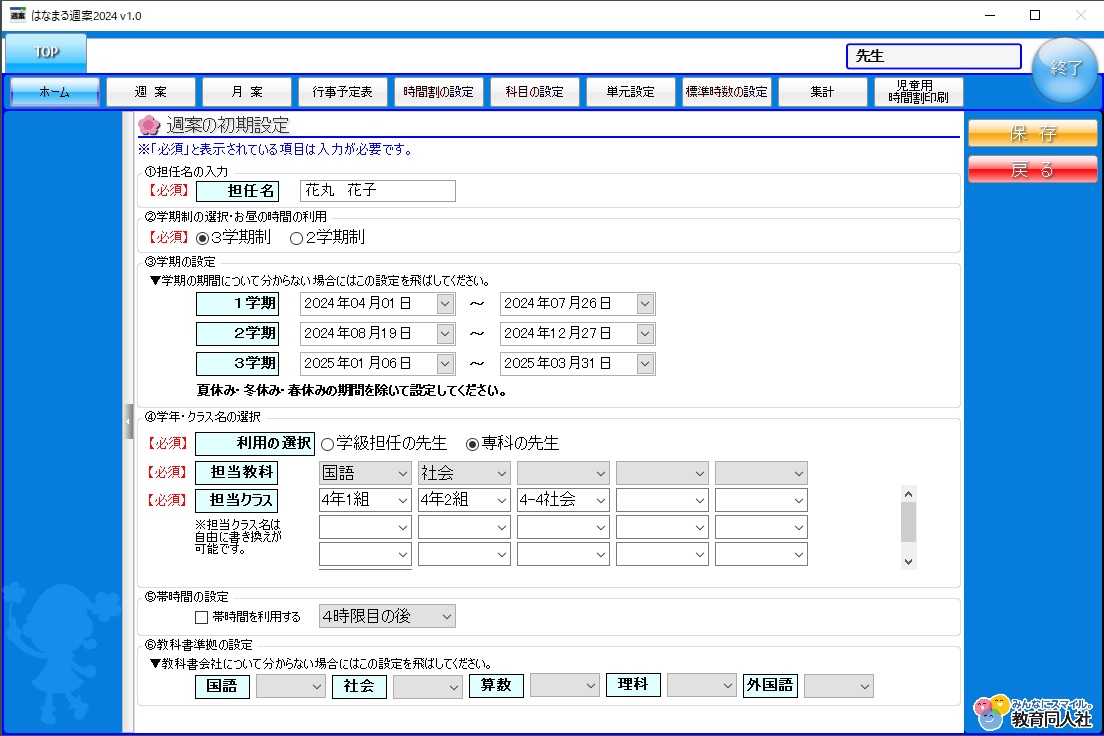Open 1学期 start date picker
Image resolution: width=1104 pixels, height=736 pixels.
(444, 304)
